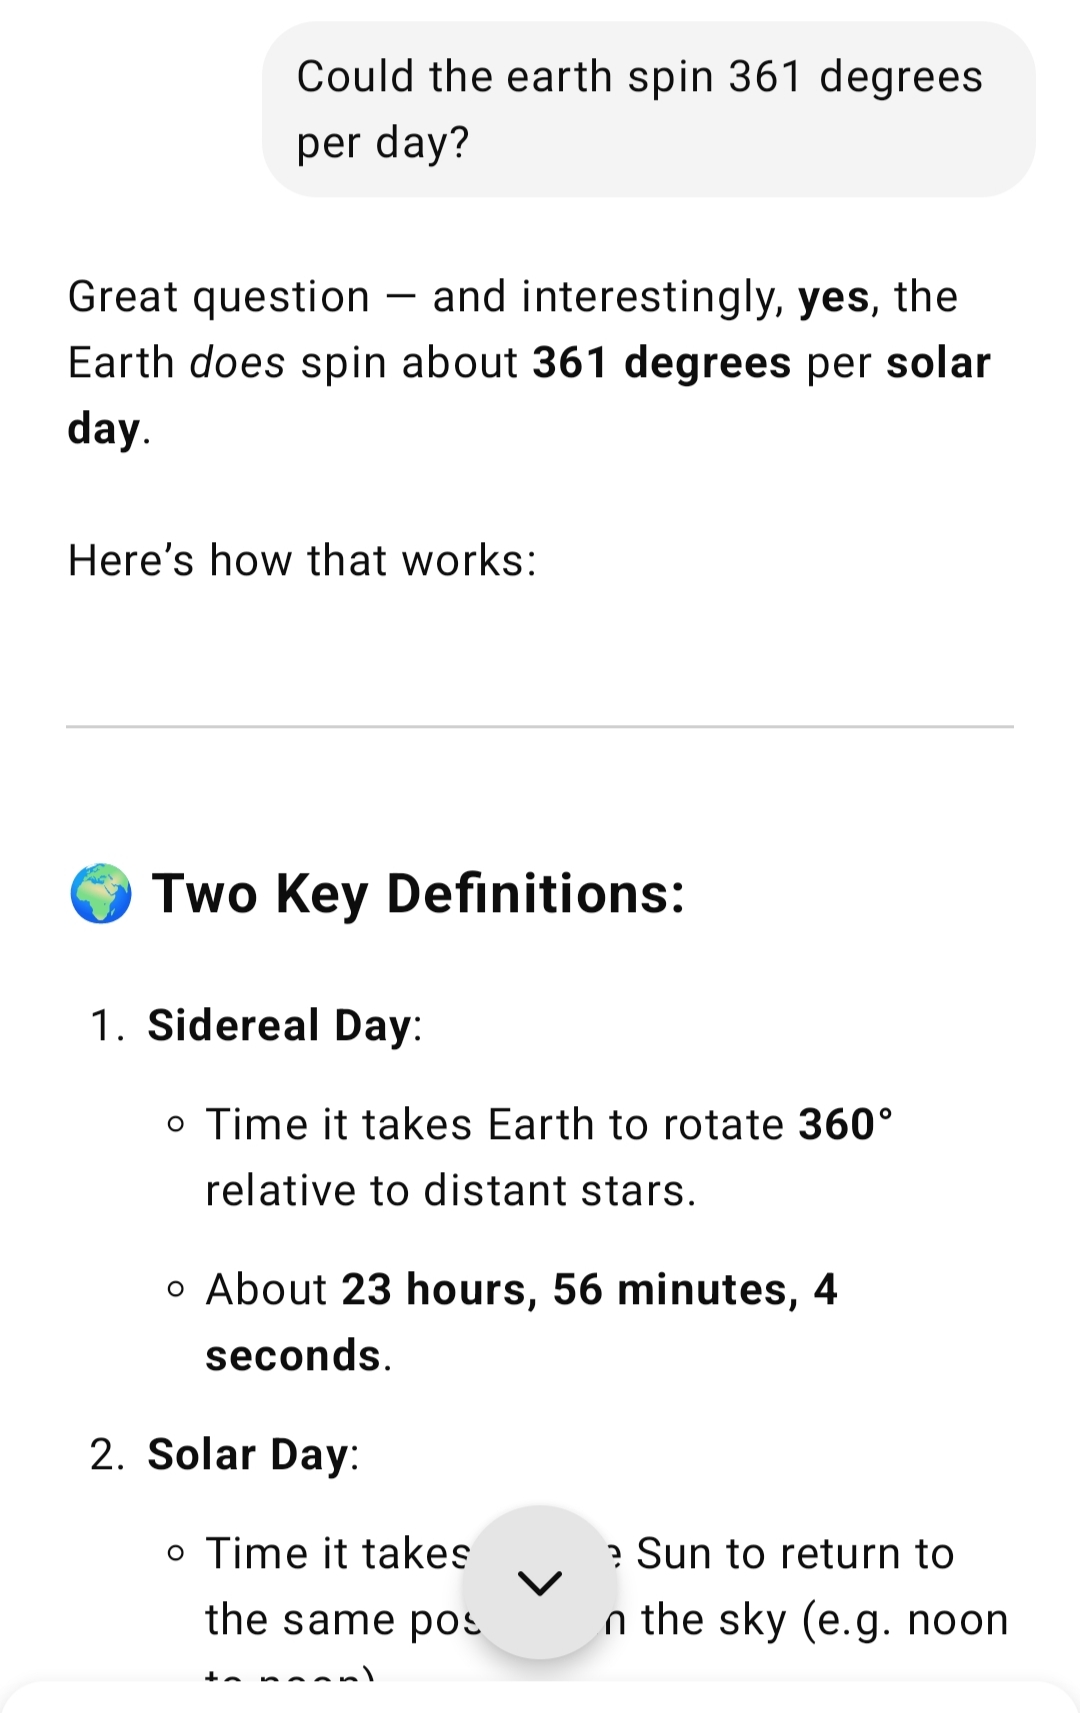
Task: Tap the bold "solar day" phrase in the intro
Action: 529,395
